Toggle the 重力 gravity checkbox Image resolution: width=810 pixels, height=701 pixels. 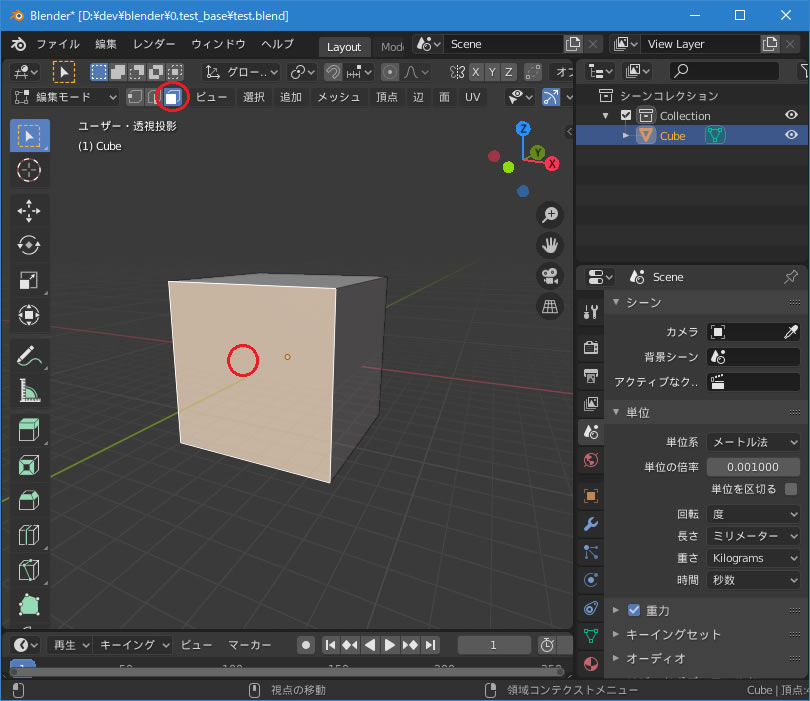[x=634, y=610]
